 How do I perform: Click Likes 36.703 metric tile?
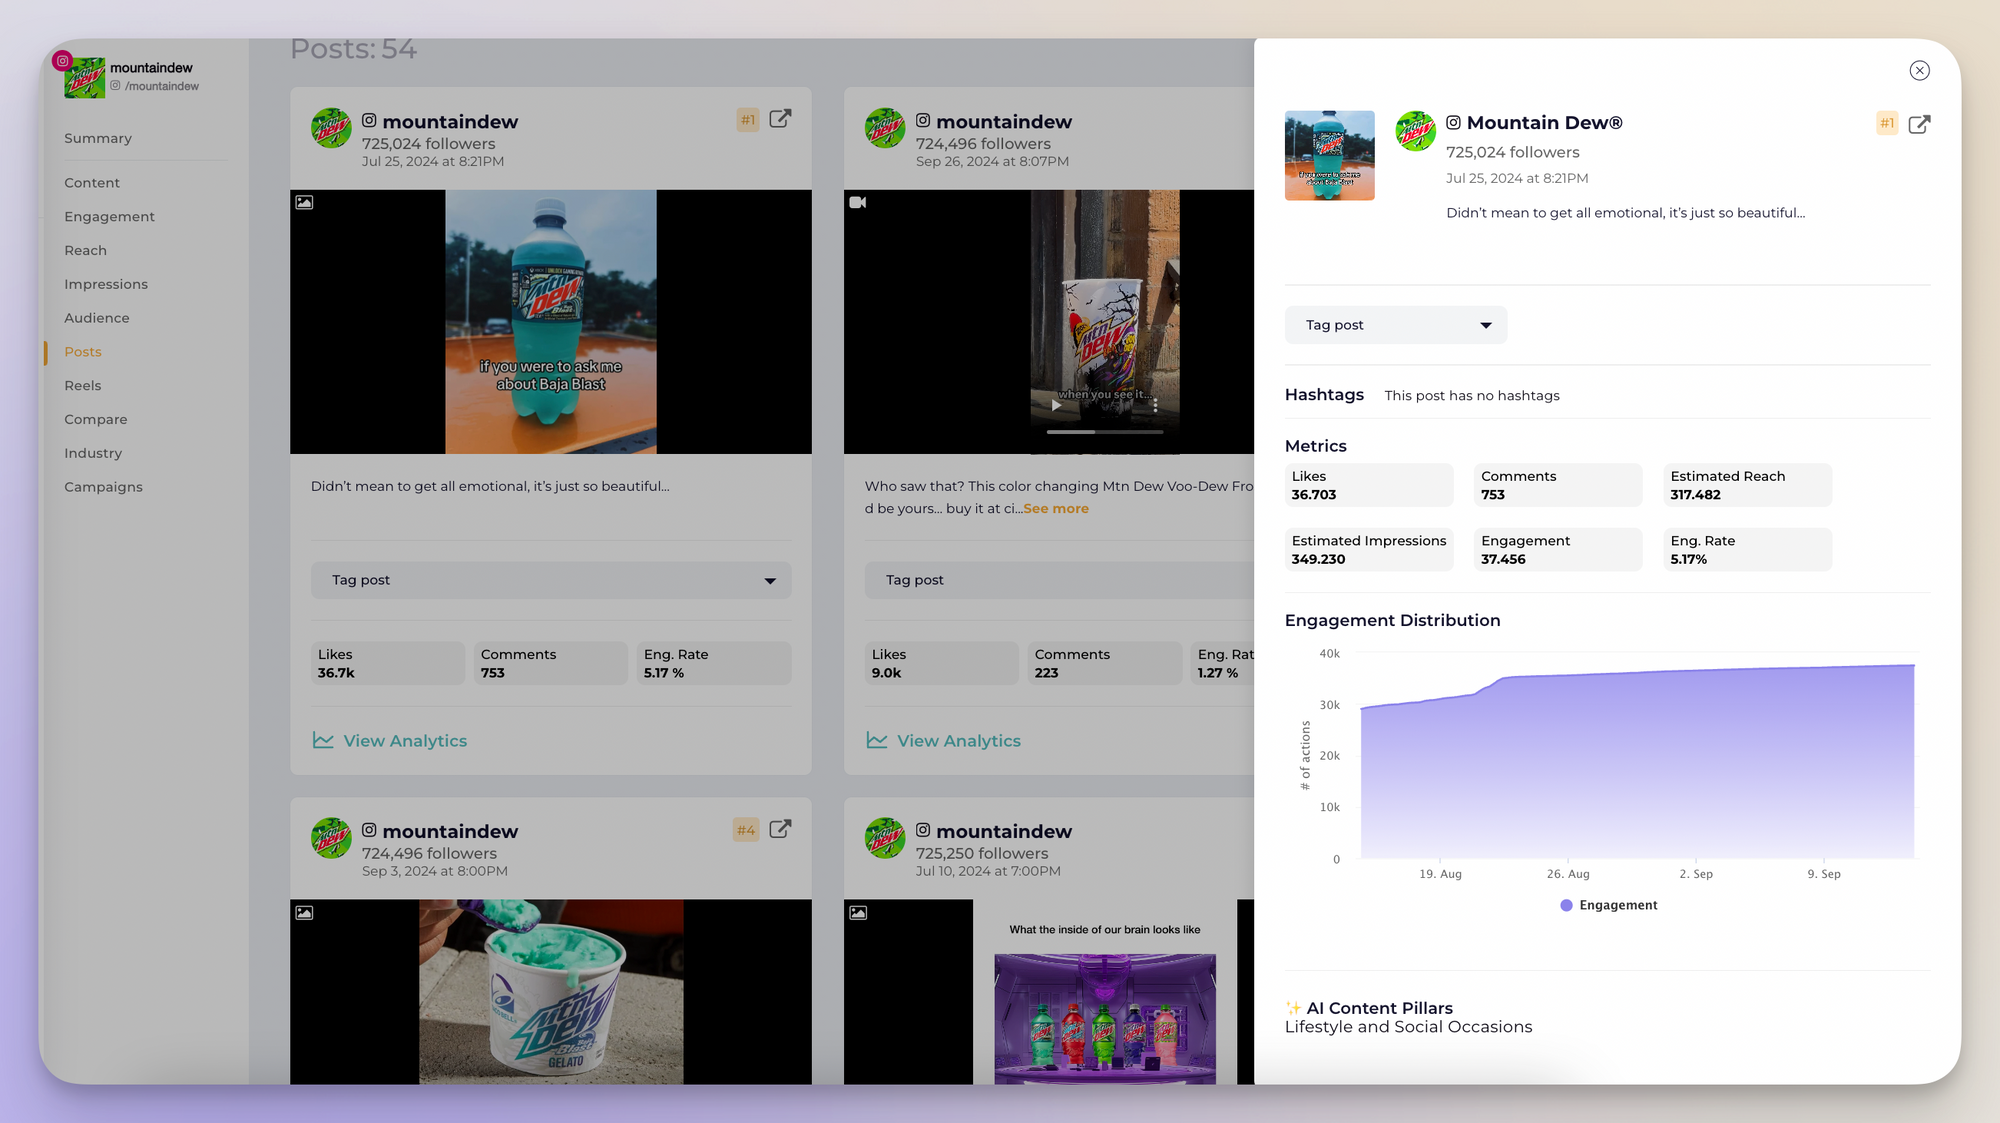(1369, 485)
